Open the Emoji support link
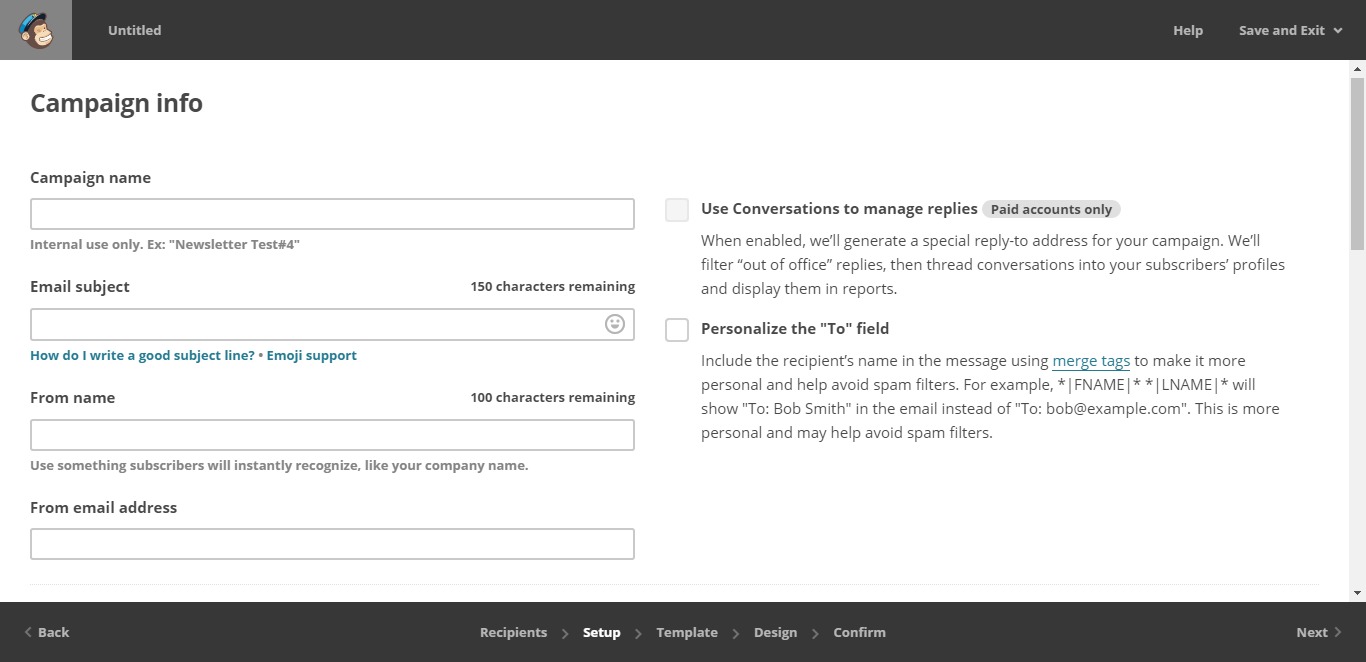This screenshot has height=662, width=1366. (x=311, y=355)
